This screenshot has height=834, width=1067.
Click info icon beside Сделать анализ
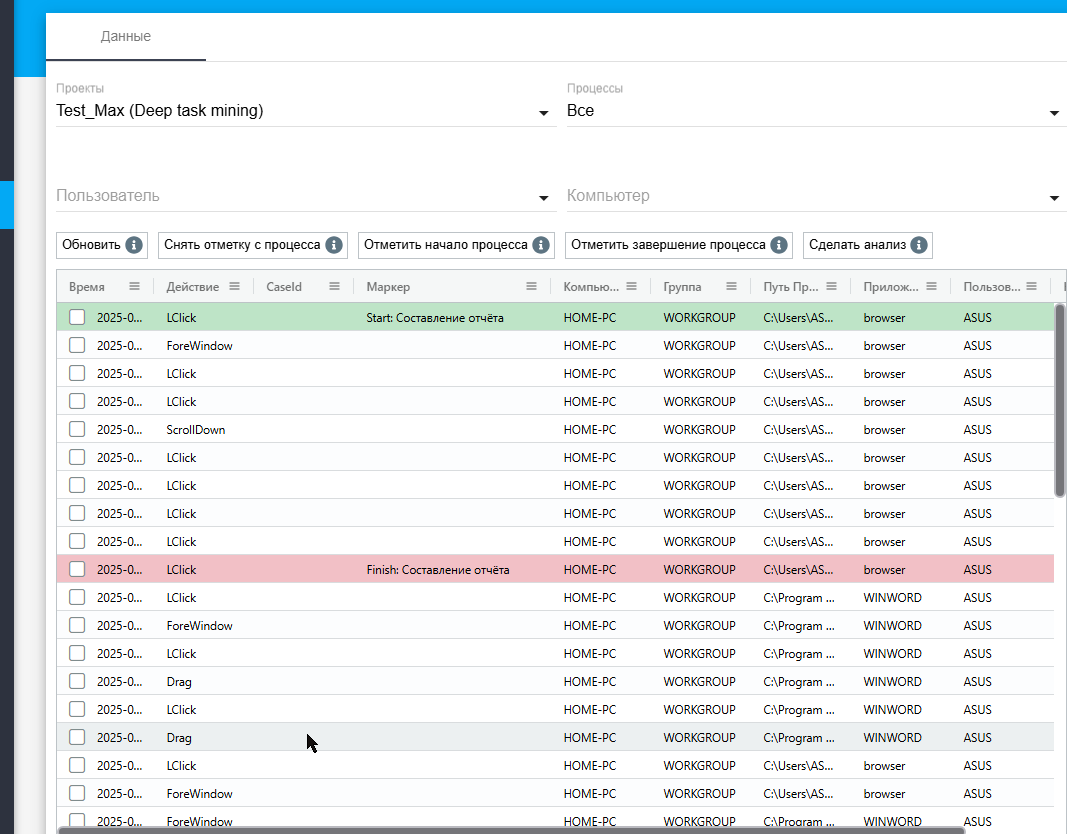(x=919, y=245)
